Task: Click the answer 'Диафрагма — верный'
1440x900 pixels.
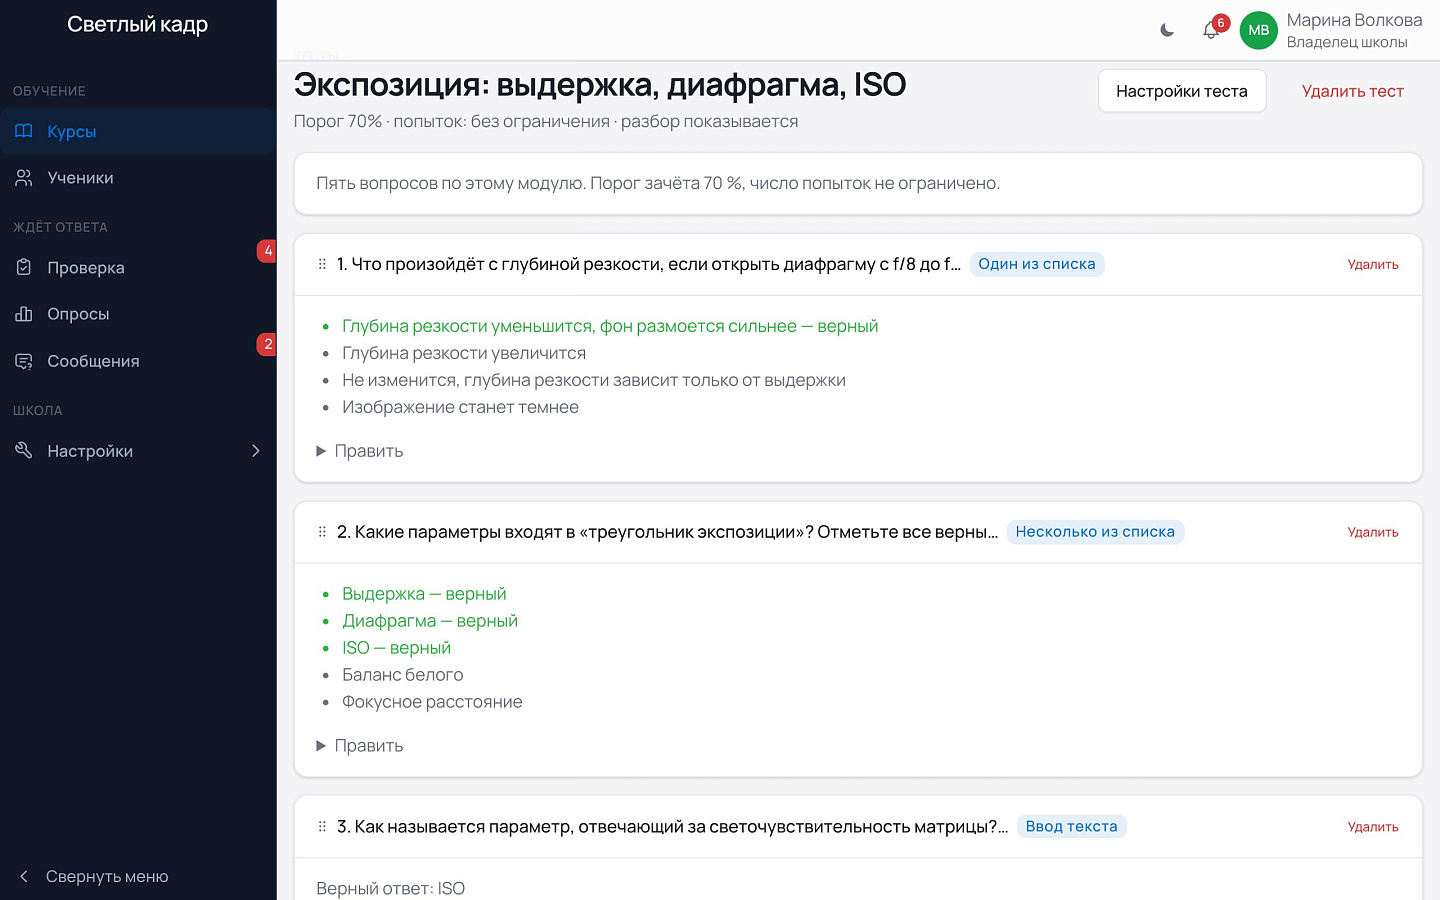Action: point(430,621)
